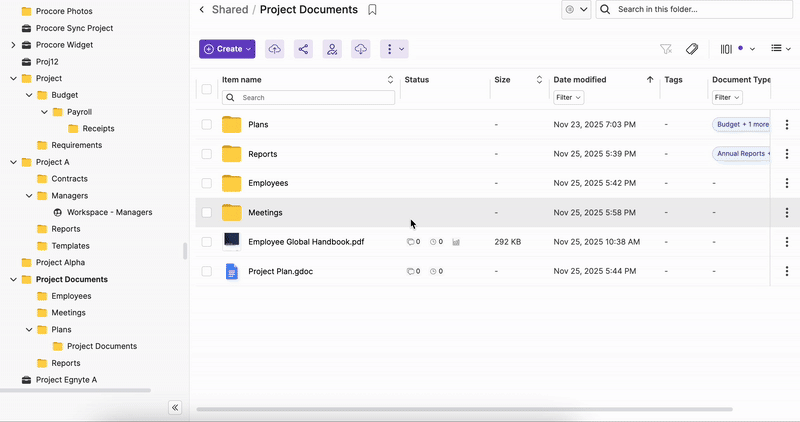Collapse the Payroll folder in tree
This screenshot has width=800, height=422.
click(x=44, y=112)
